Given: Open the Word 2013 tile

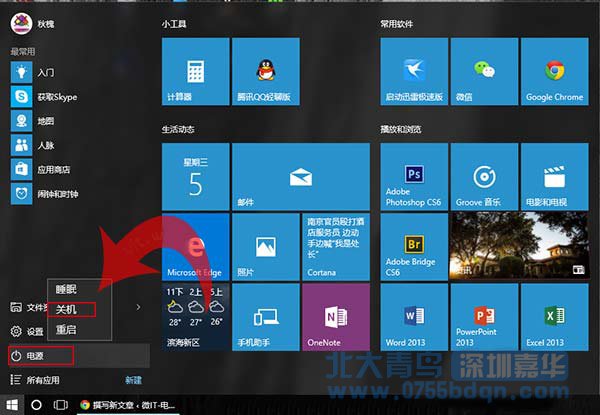Looking at the screenshot, I should 414,317.
